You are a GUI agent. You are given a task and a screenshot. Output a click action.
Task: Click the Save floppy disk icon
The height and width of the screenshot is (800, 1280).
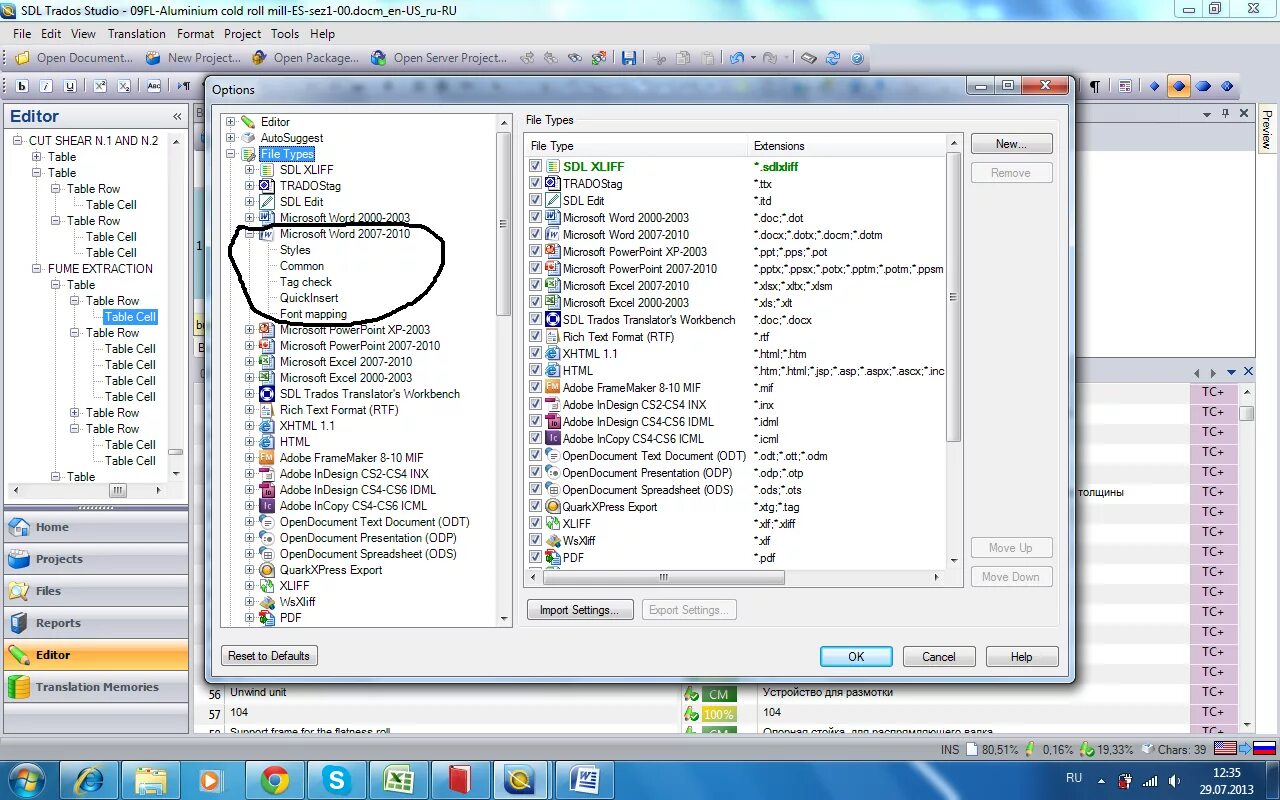[629, 58]
